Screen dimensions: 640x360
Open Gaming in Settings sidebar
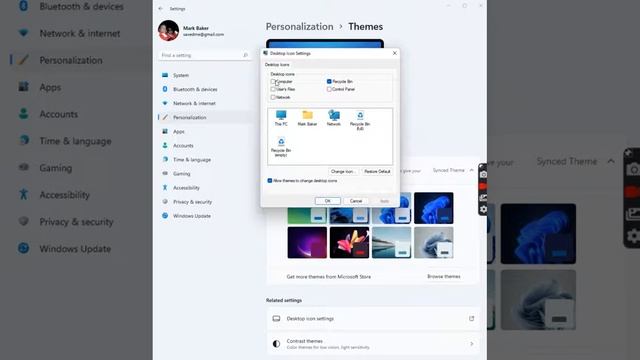coord(181,174)
